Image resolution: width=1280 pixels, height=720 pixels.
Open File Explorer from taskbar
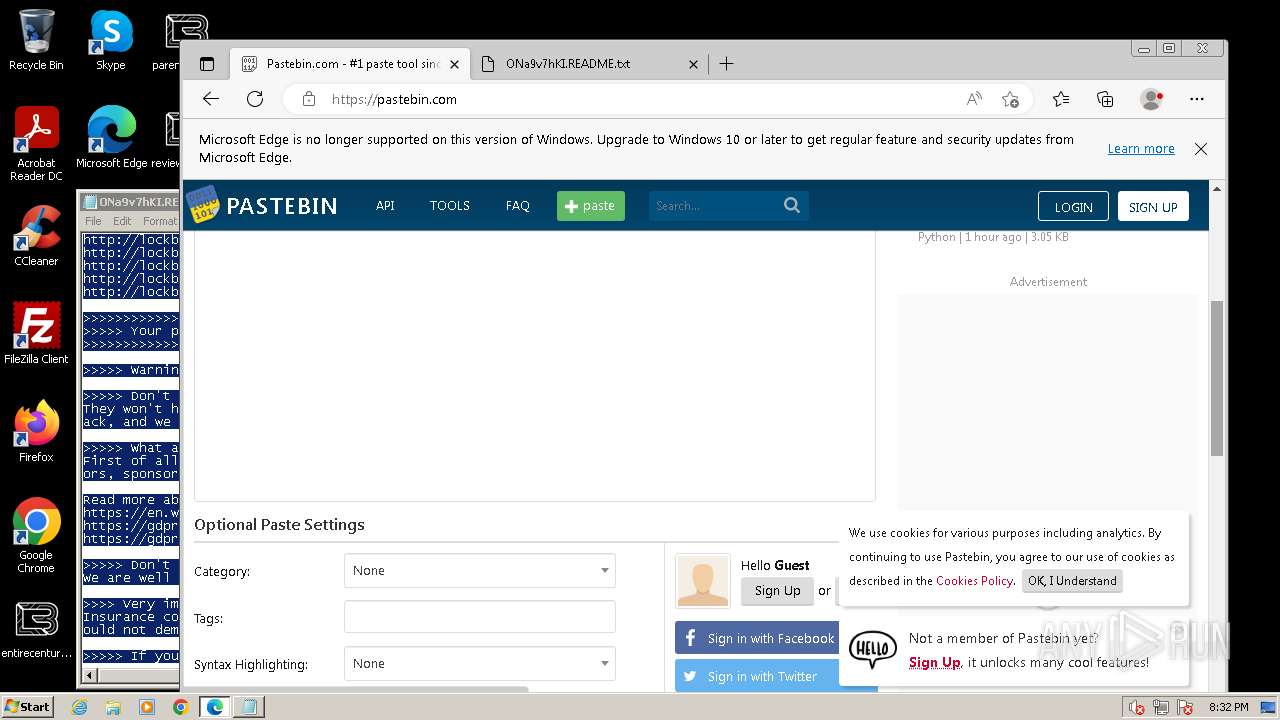[113, 707]
